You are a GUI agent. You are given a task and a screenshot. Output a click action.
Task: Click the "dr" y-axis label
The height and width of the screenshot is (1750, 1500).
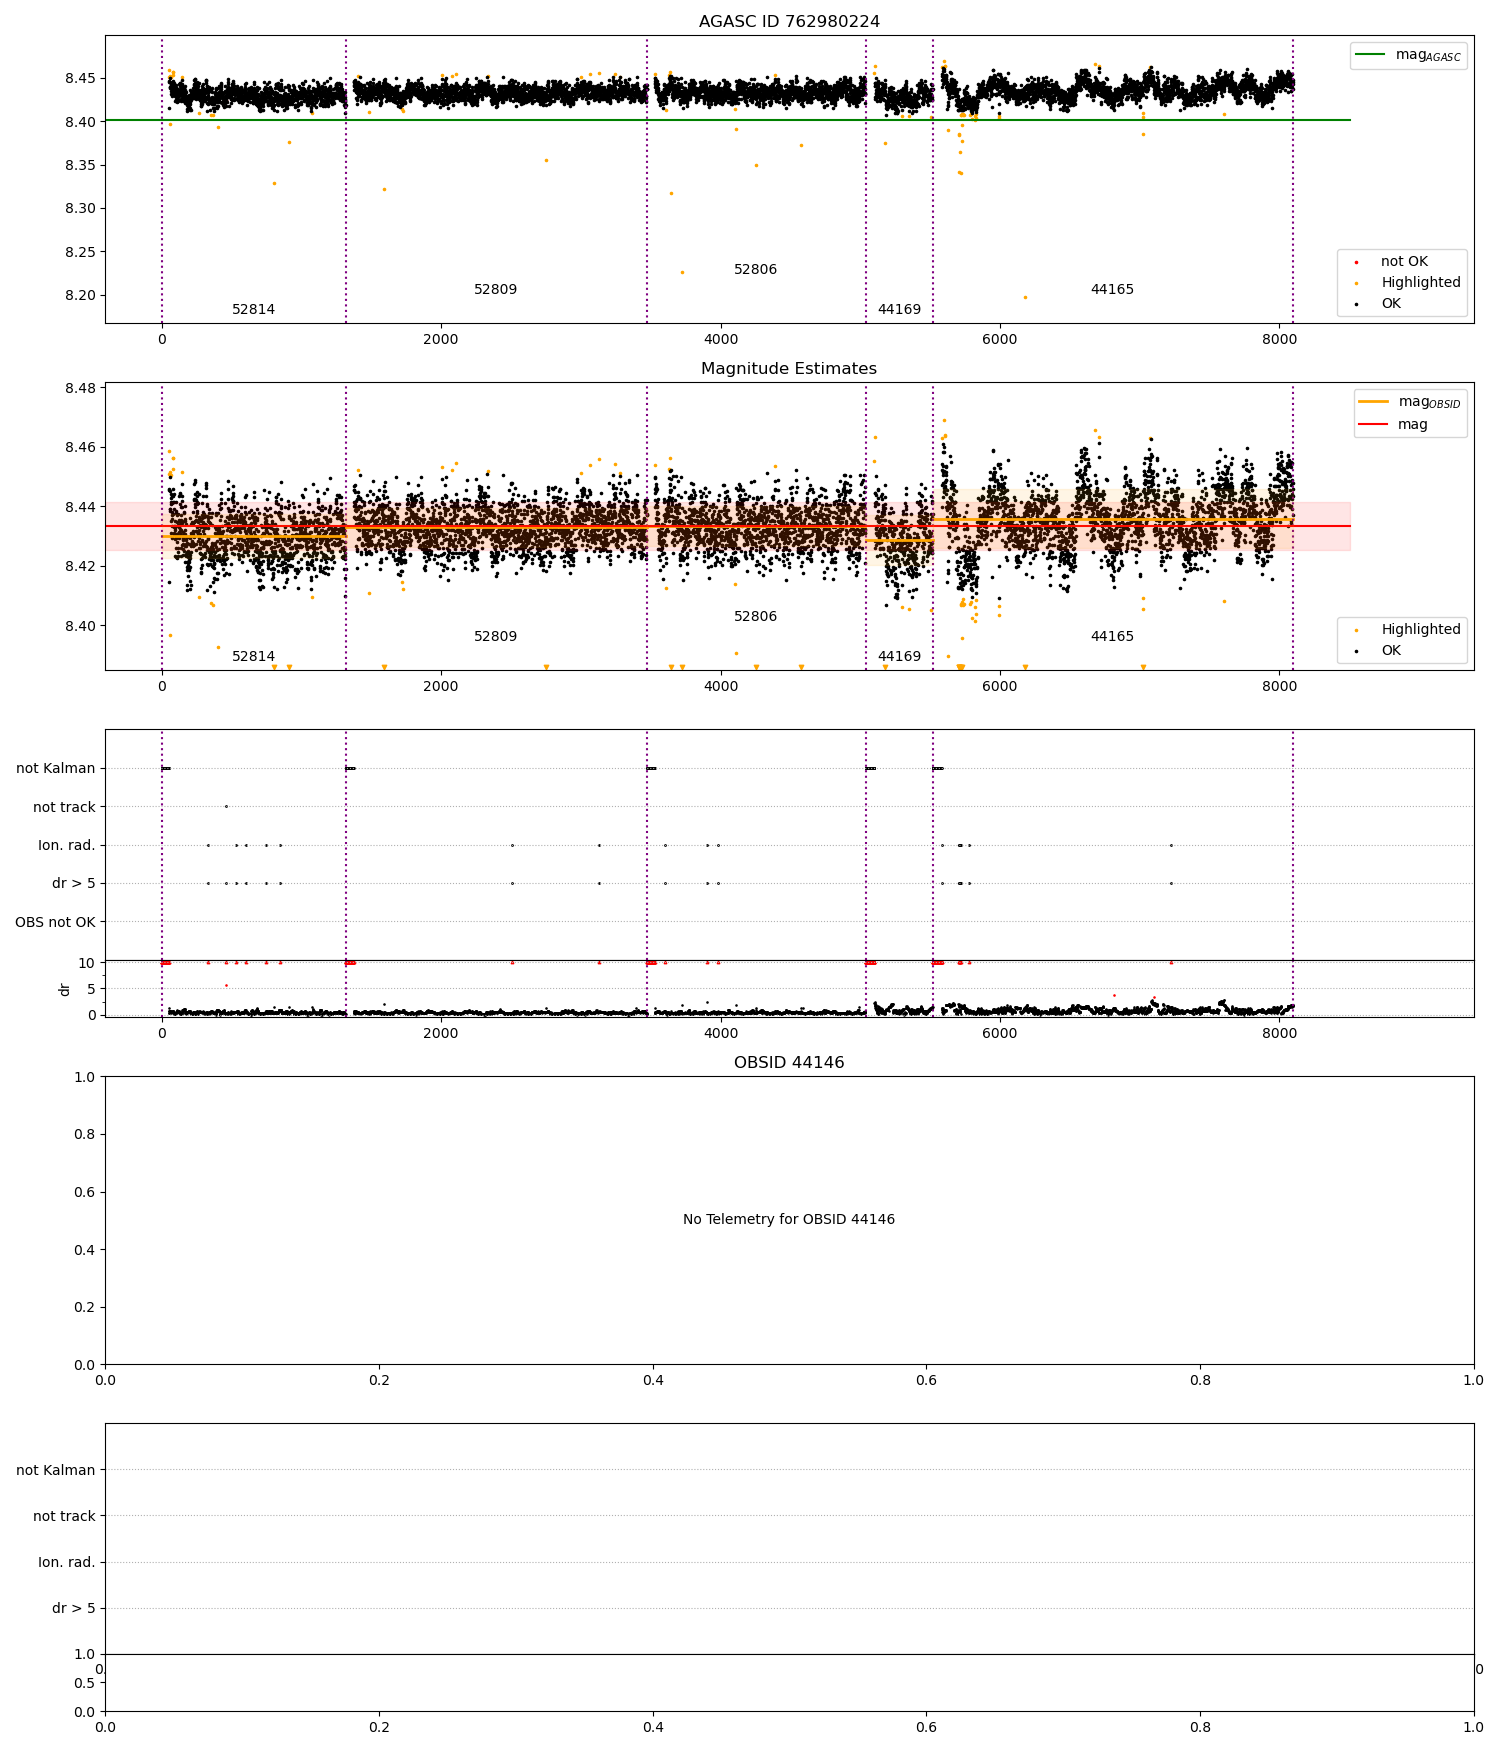(x=65, y=989)
